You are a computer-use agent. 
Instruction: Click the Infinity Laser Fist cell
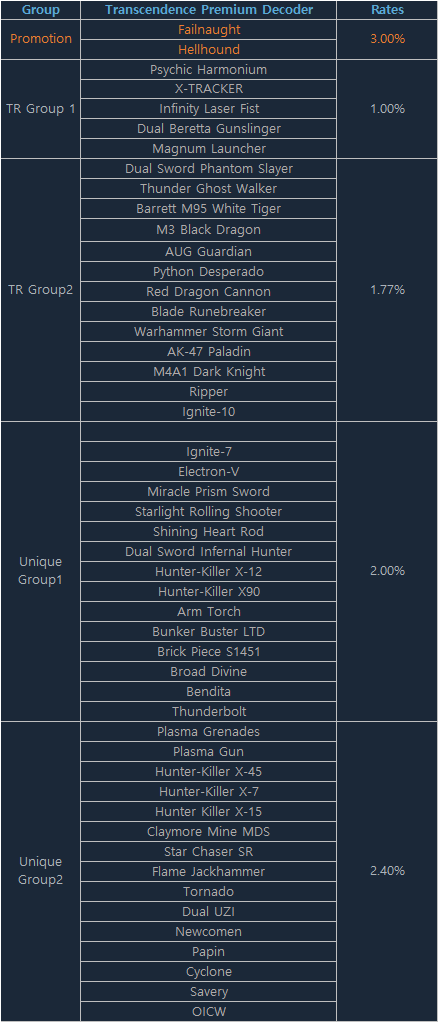209,109
